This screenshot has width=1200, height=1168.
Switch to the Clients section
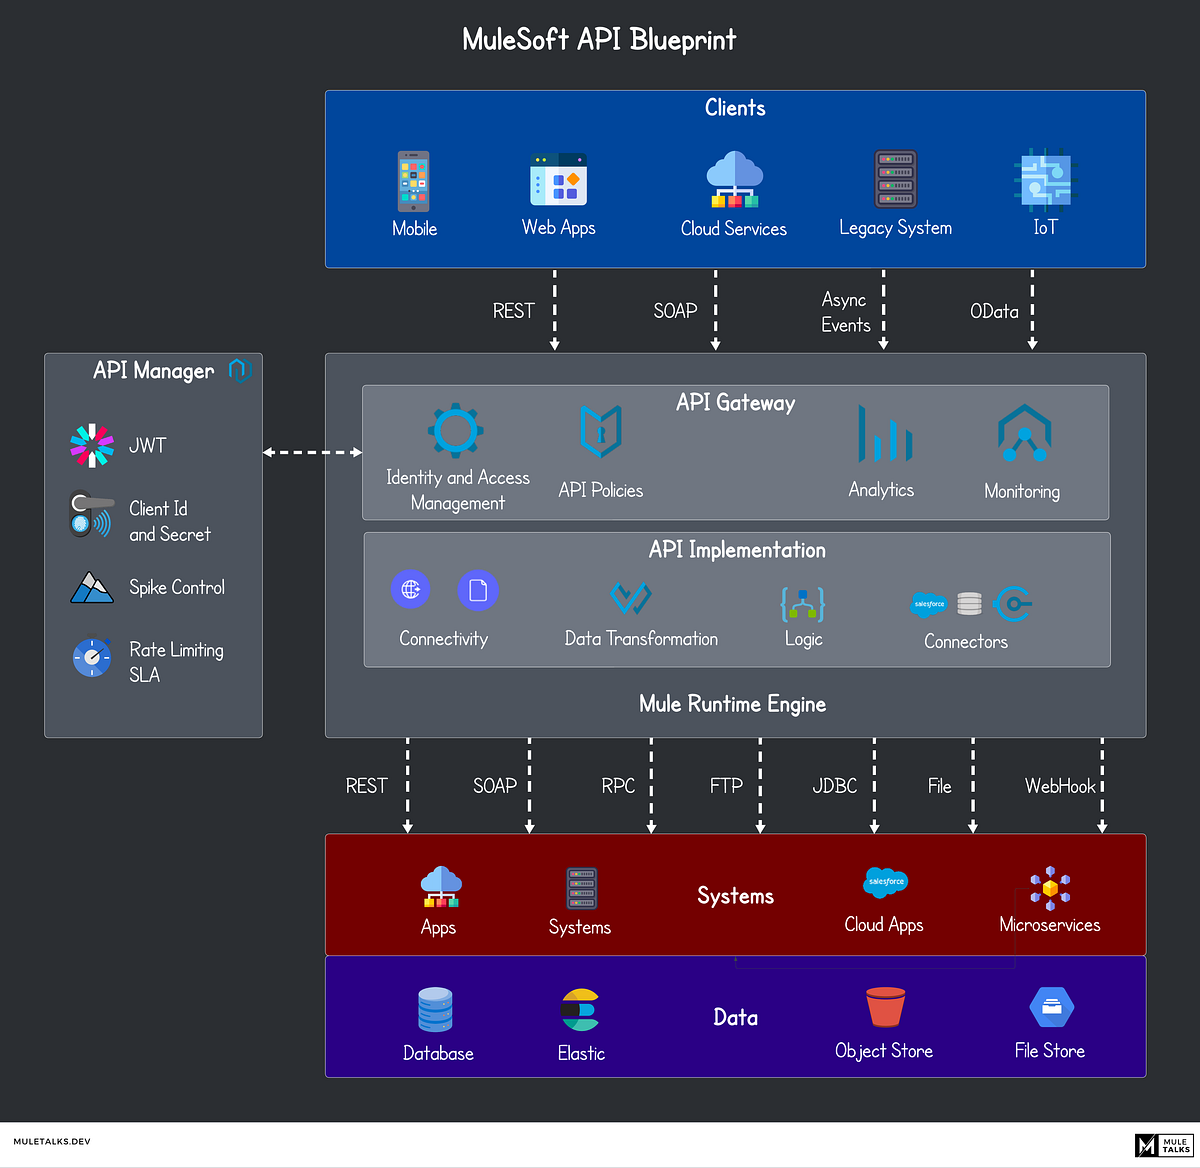click(x=734, y=108)
